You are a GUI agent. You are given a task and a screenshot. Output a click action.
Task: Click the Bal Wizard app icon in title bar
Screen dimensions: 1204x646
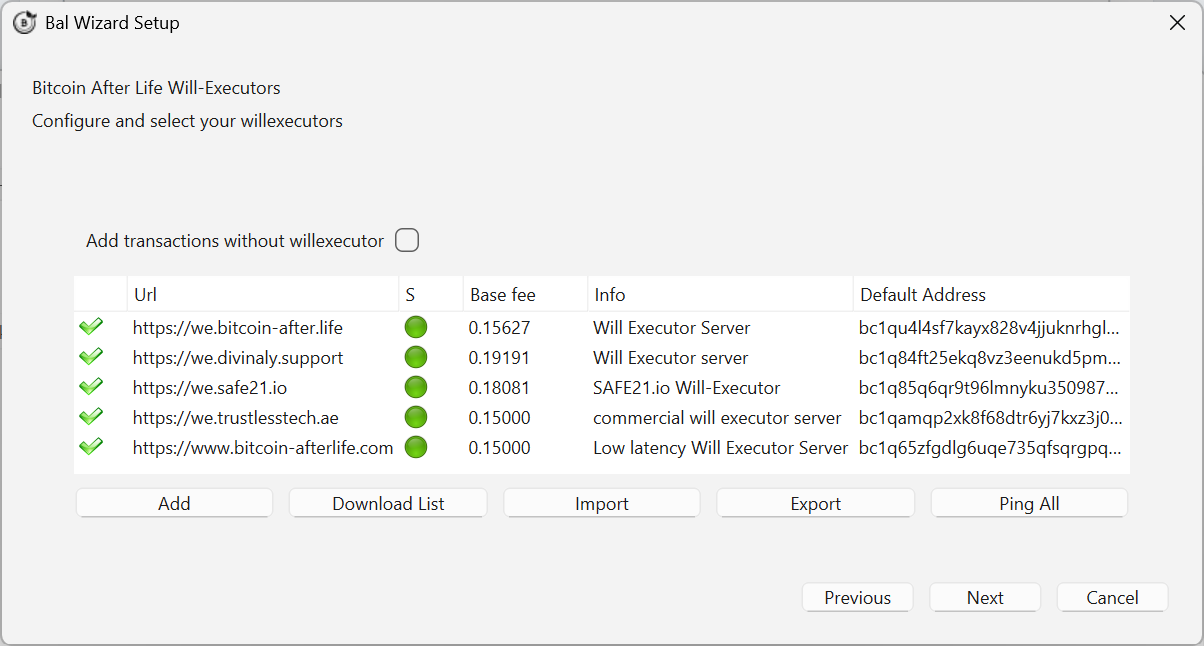tap(25, 23)
